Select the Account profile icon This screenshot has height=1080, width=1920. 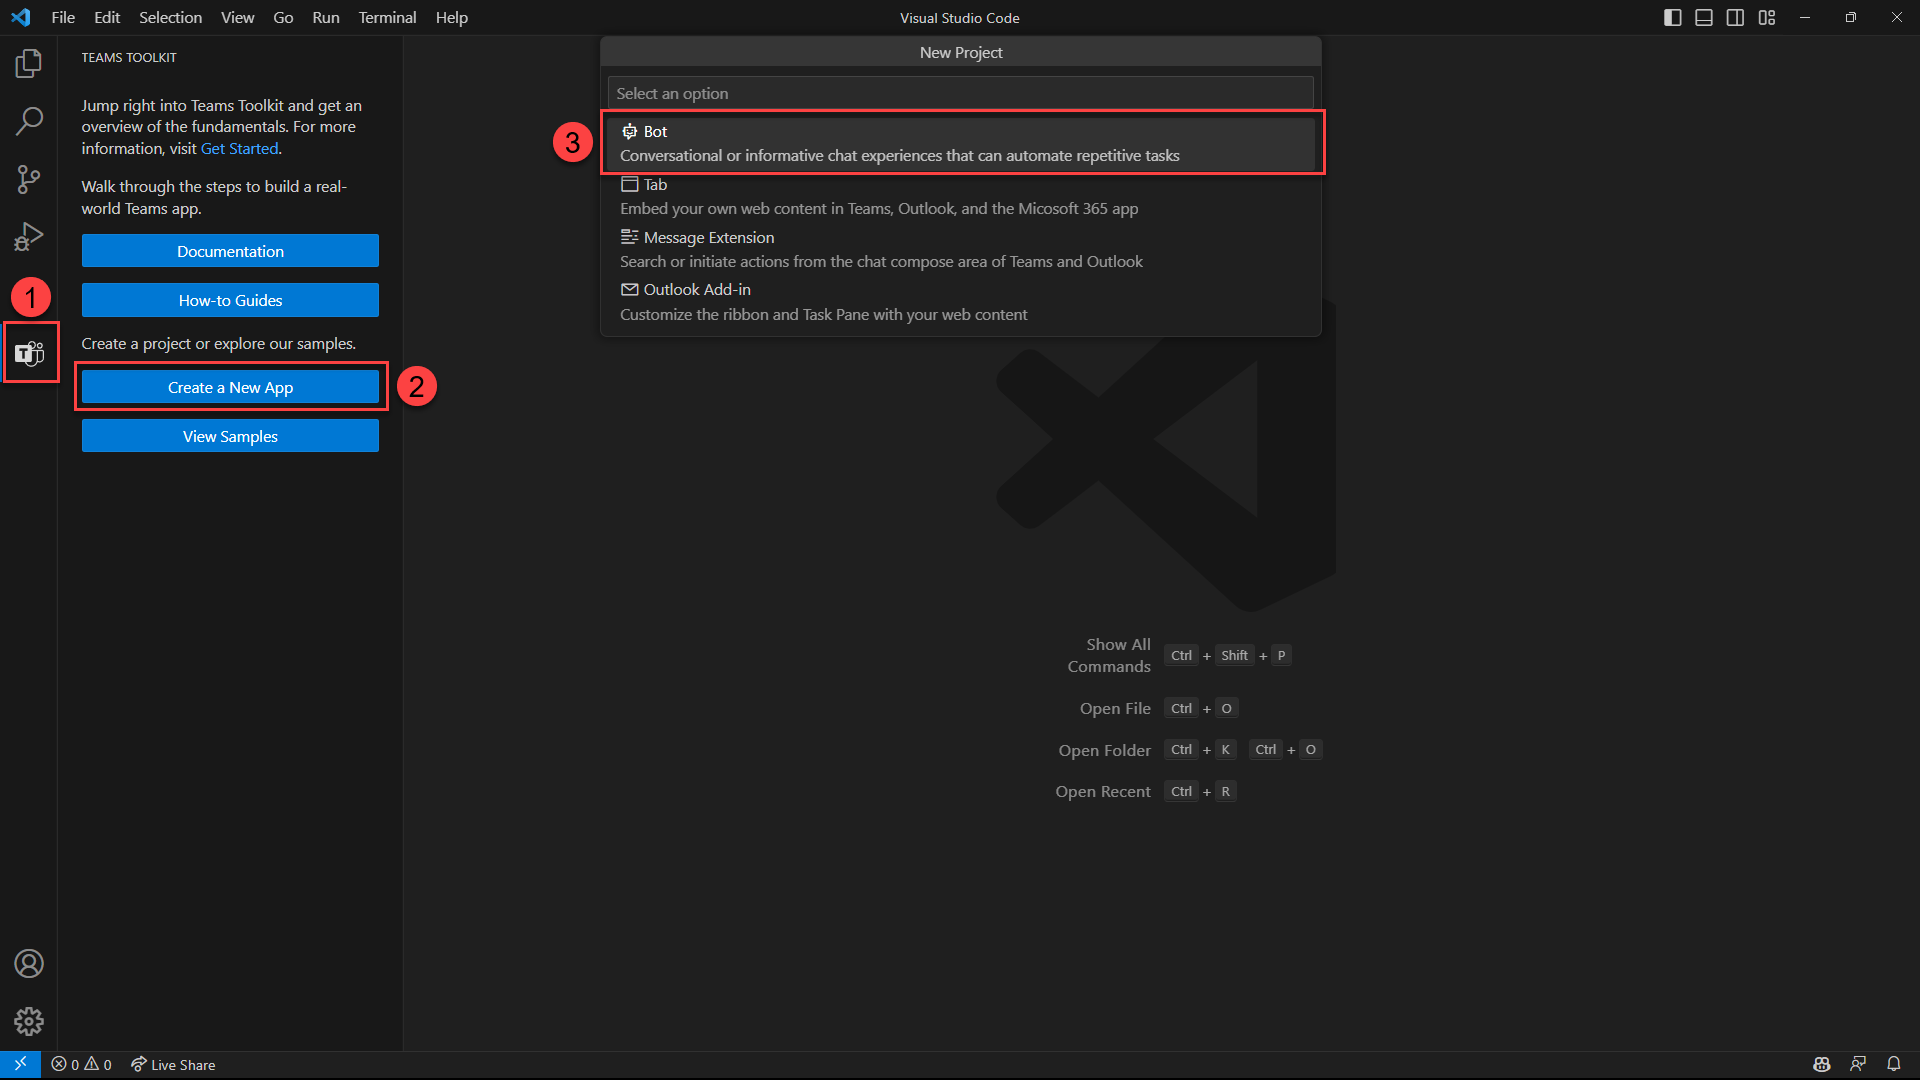coord(28,964)
